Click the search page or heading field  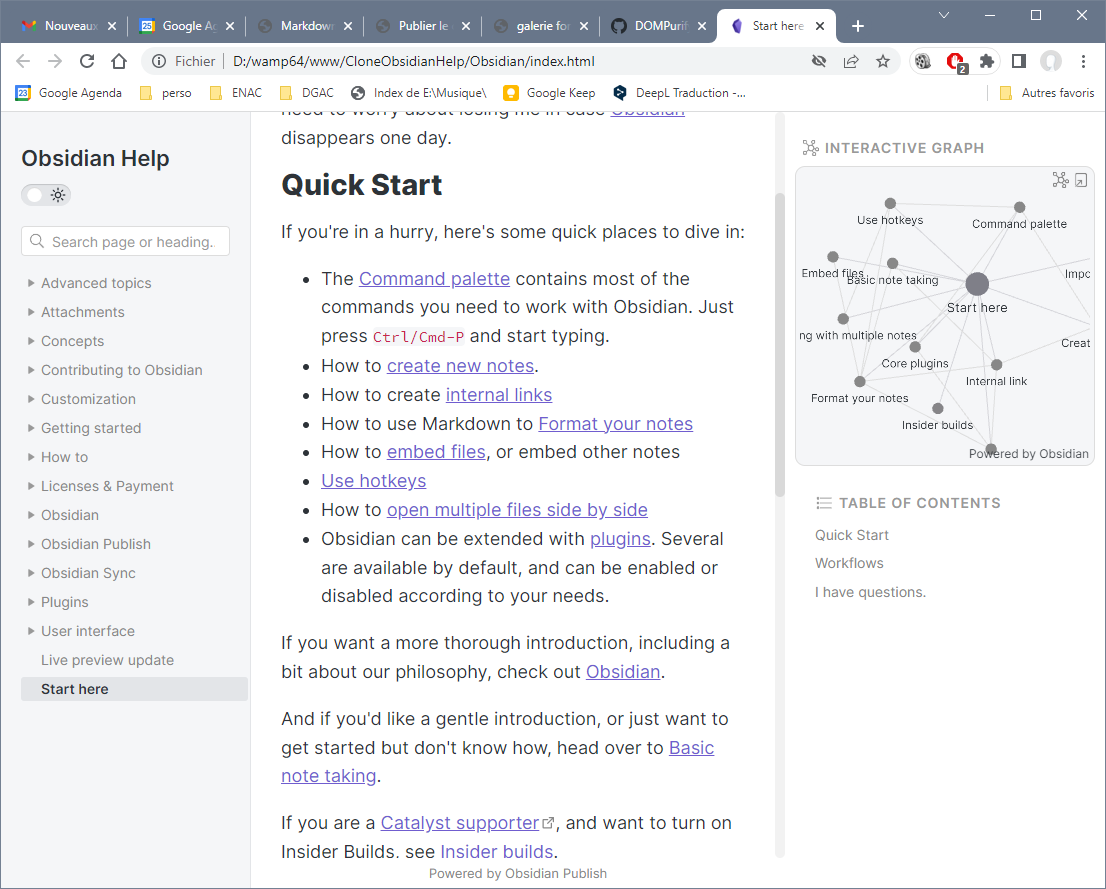click(x=126, y=241)
